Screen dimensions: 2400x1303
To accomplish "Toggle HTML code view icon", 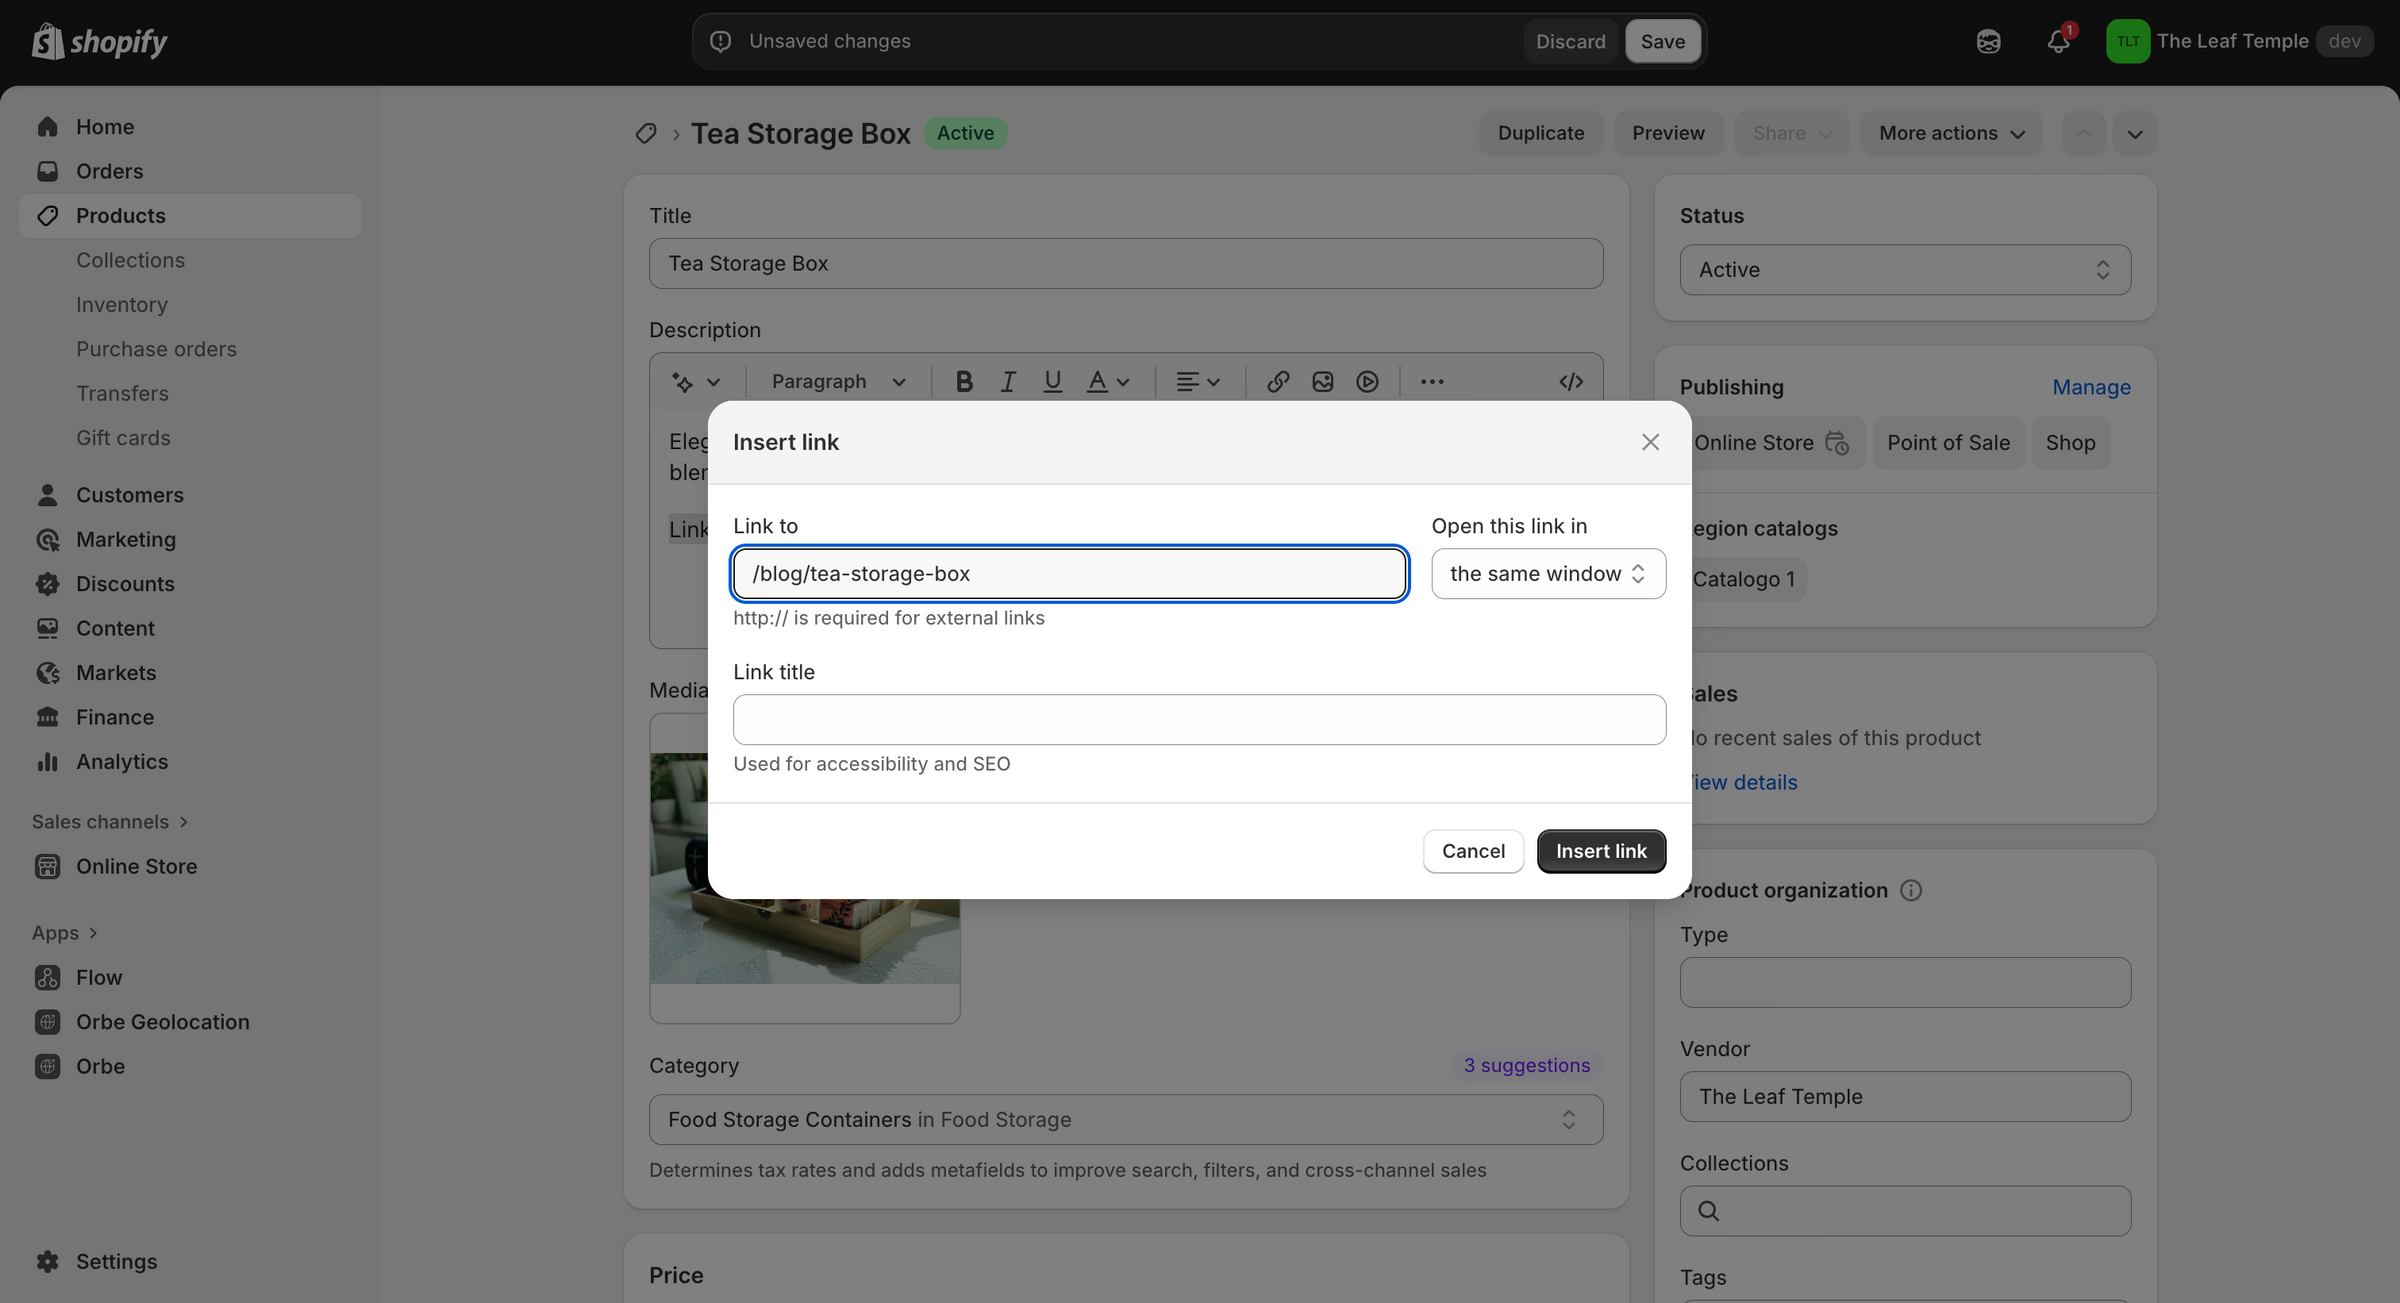I will 1571,382.
